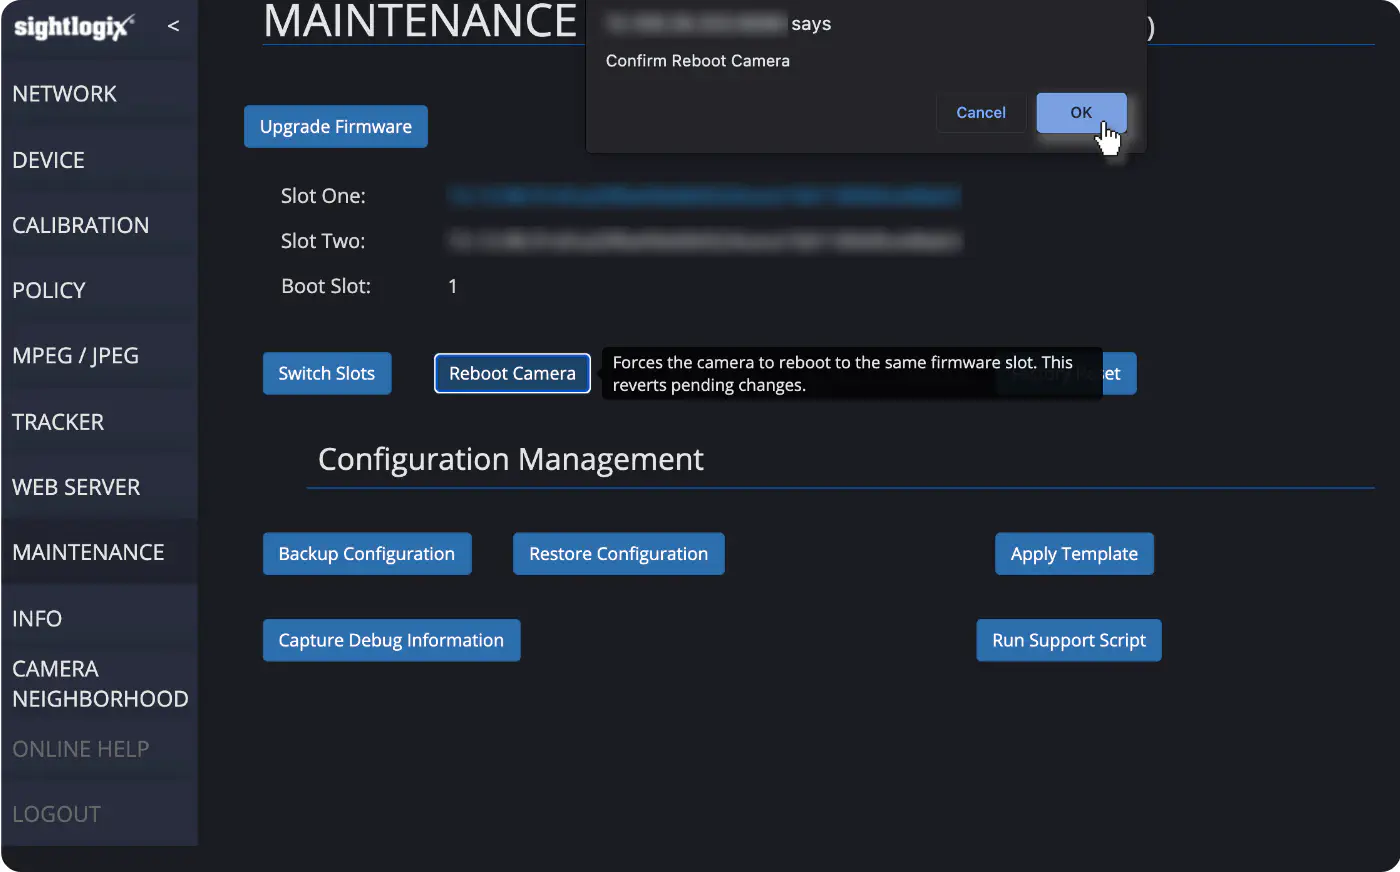
Task: Open MPEG / JPEG settings
Action: click(76, 356)
